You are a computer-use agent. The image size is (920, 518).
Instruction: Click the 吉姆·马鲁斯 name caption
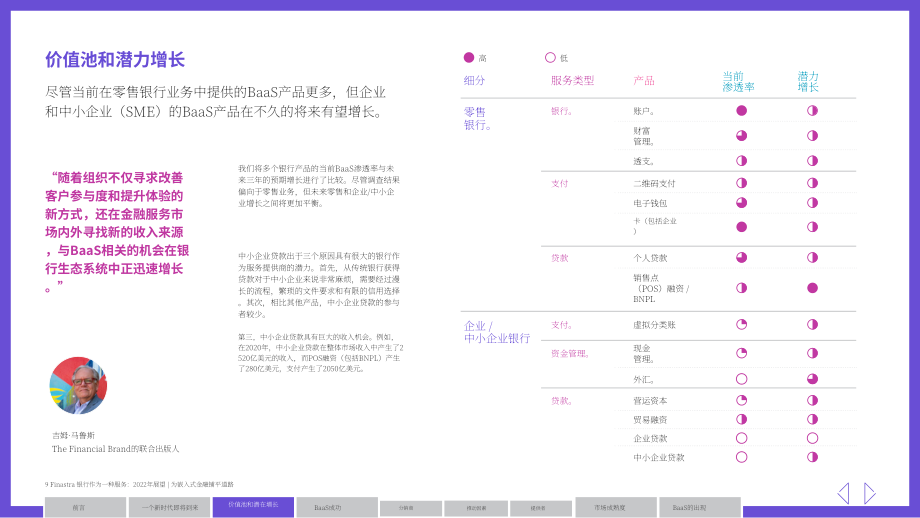pos(73,435)
